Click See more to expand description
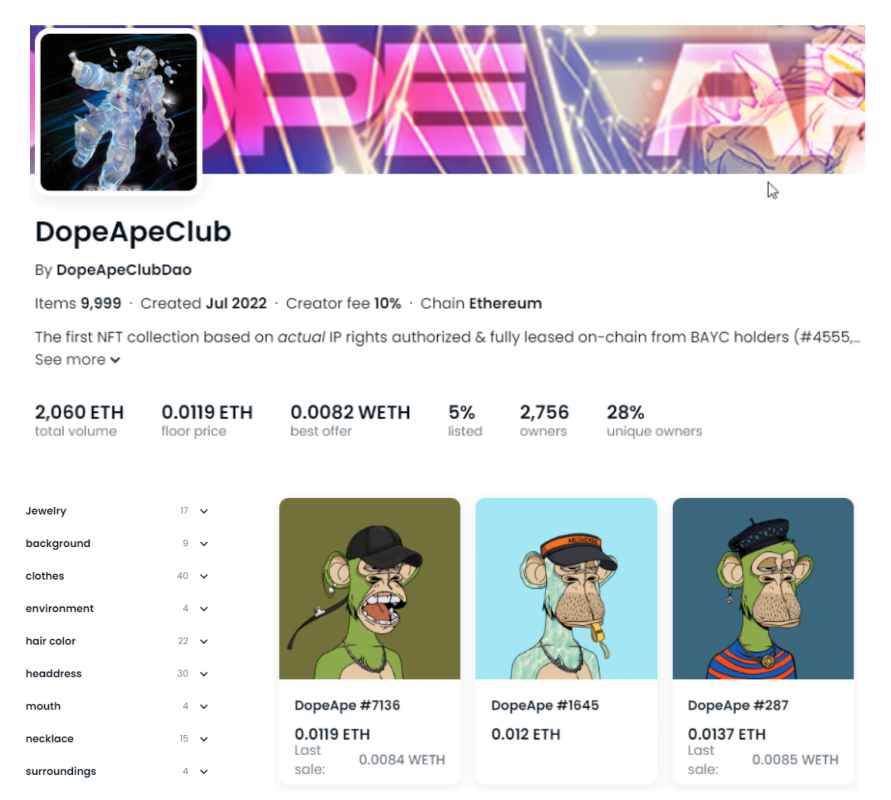Viewport: 891px width, 800px height. [x=77, y=360]
